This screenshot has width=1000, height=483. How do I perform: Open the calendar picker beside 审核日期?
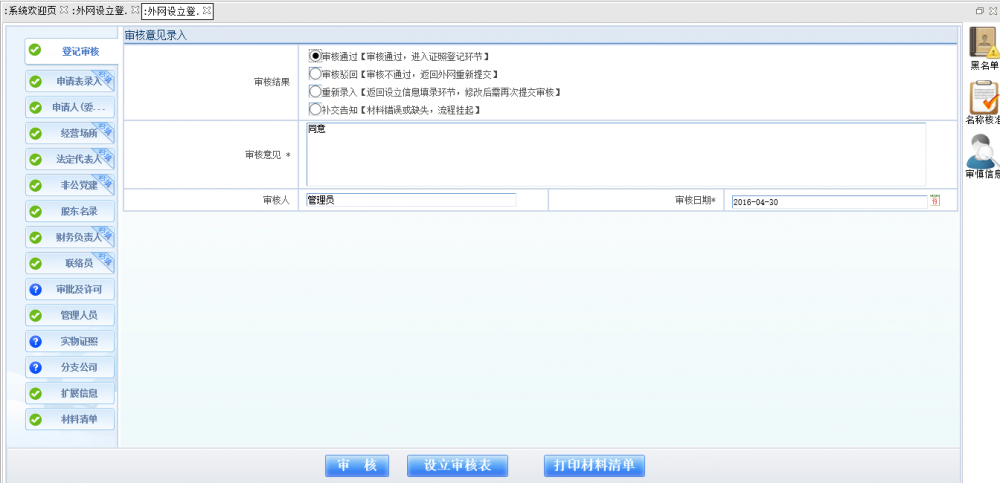click(935, 201)
